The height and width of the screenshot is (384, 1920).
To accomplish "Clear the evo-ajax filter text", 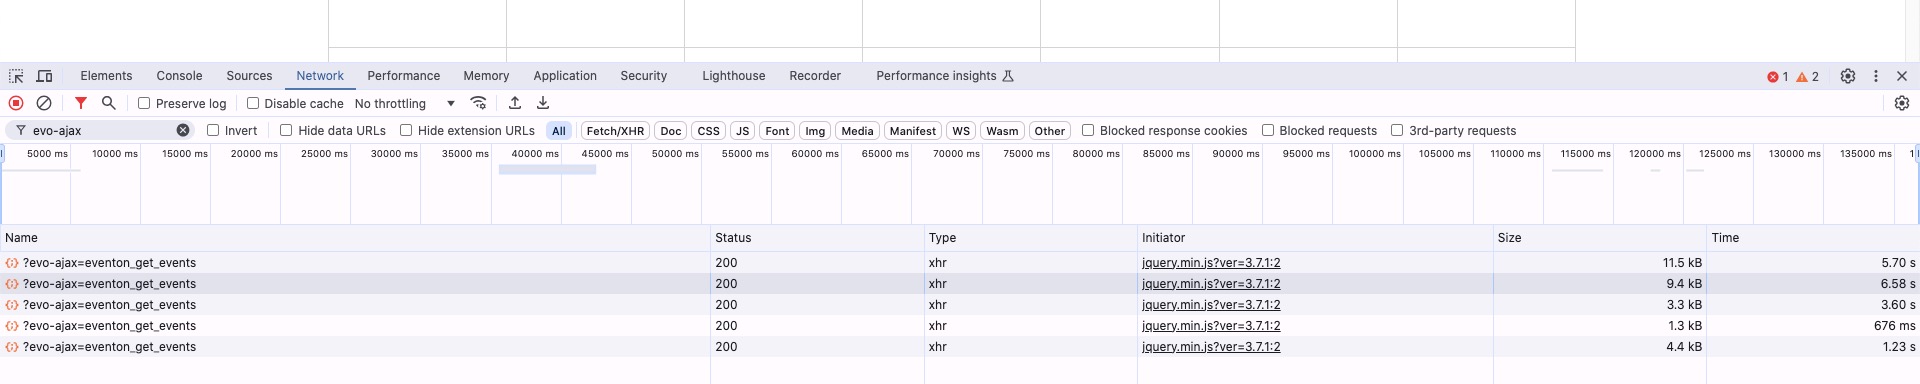I will [183, 130].
